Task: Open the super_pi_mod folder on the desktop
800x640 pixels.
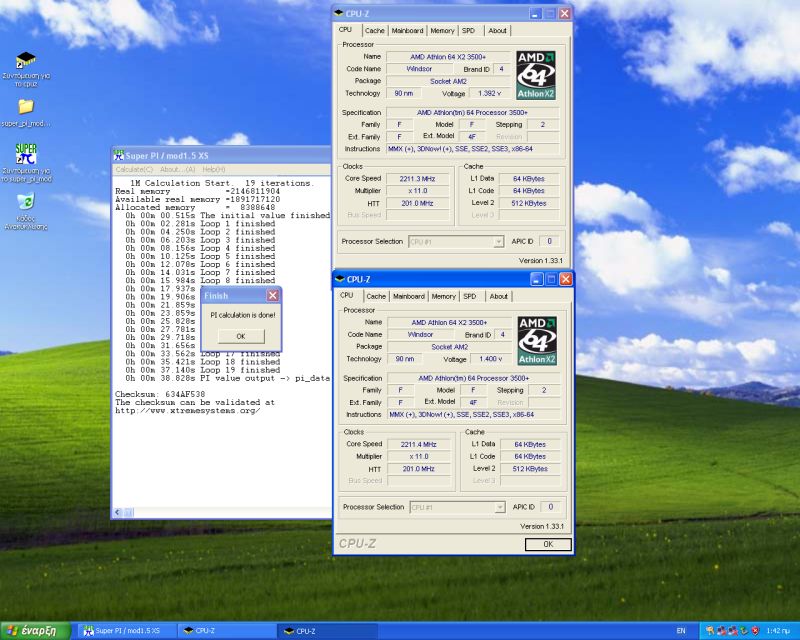Action: [26, 112]
